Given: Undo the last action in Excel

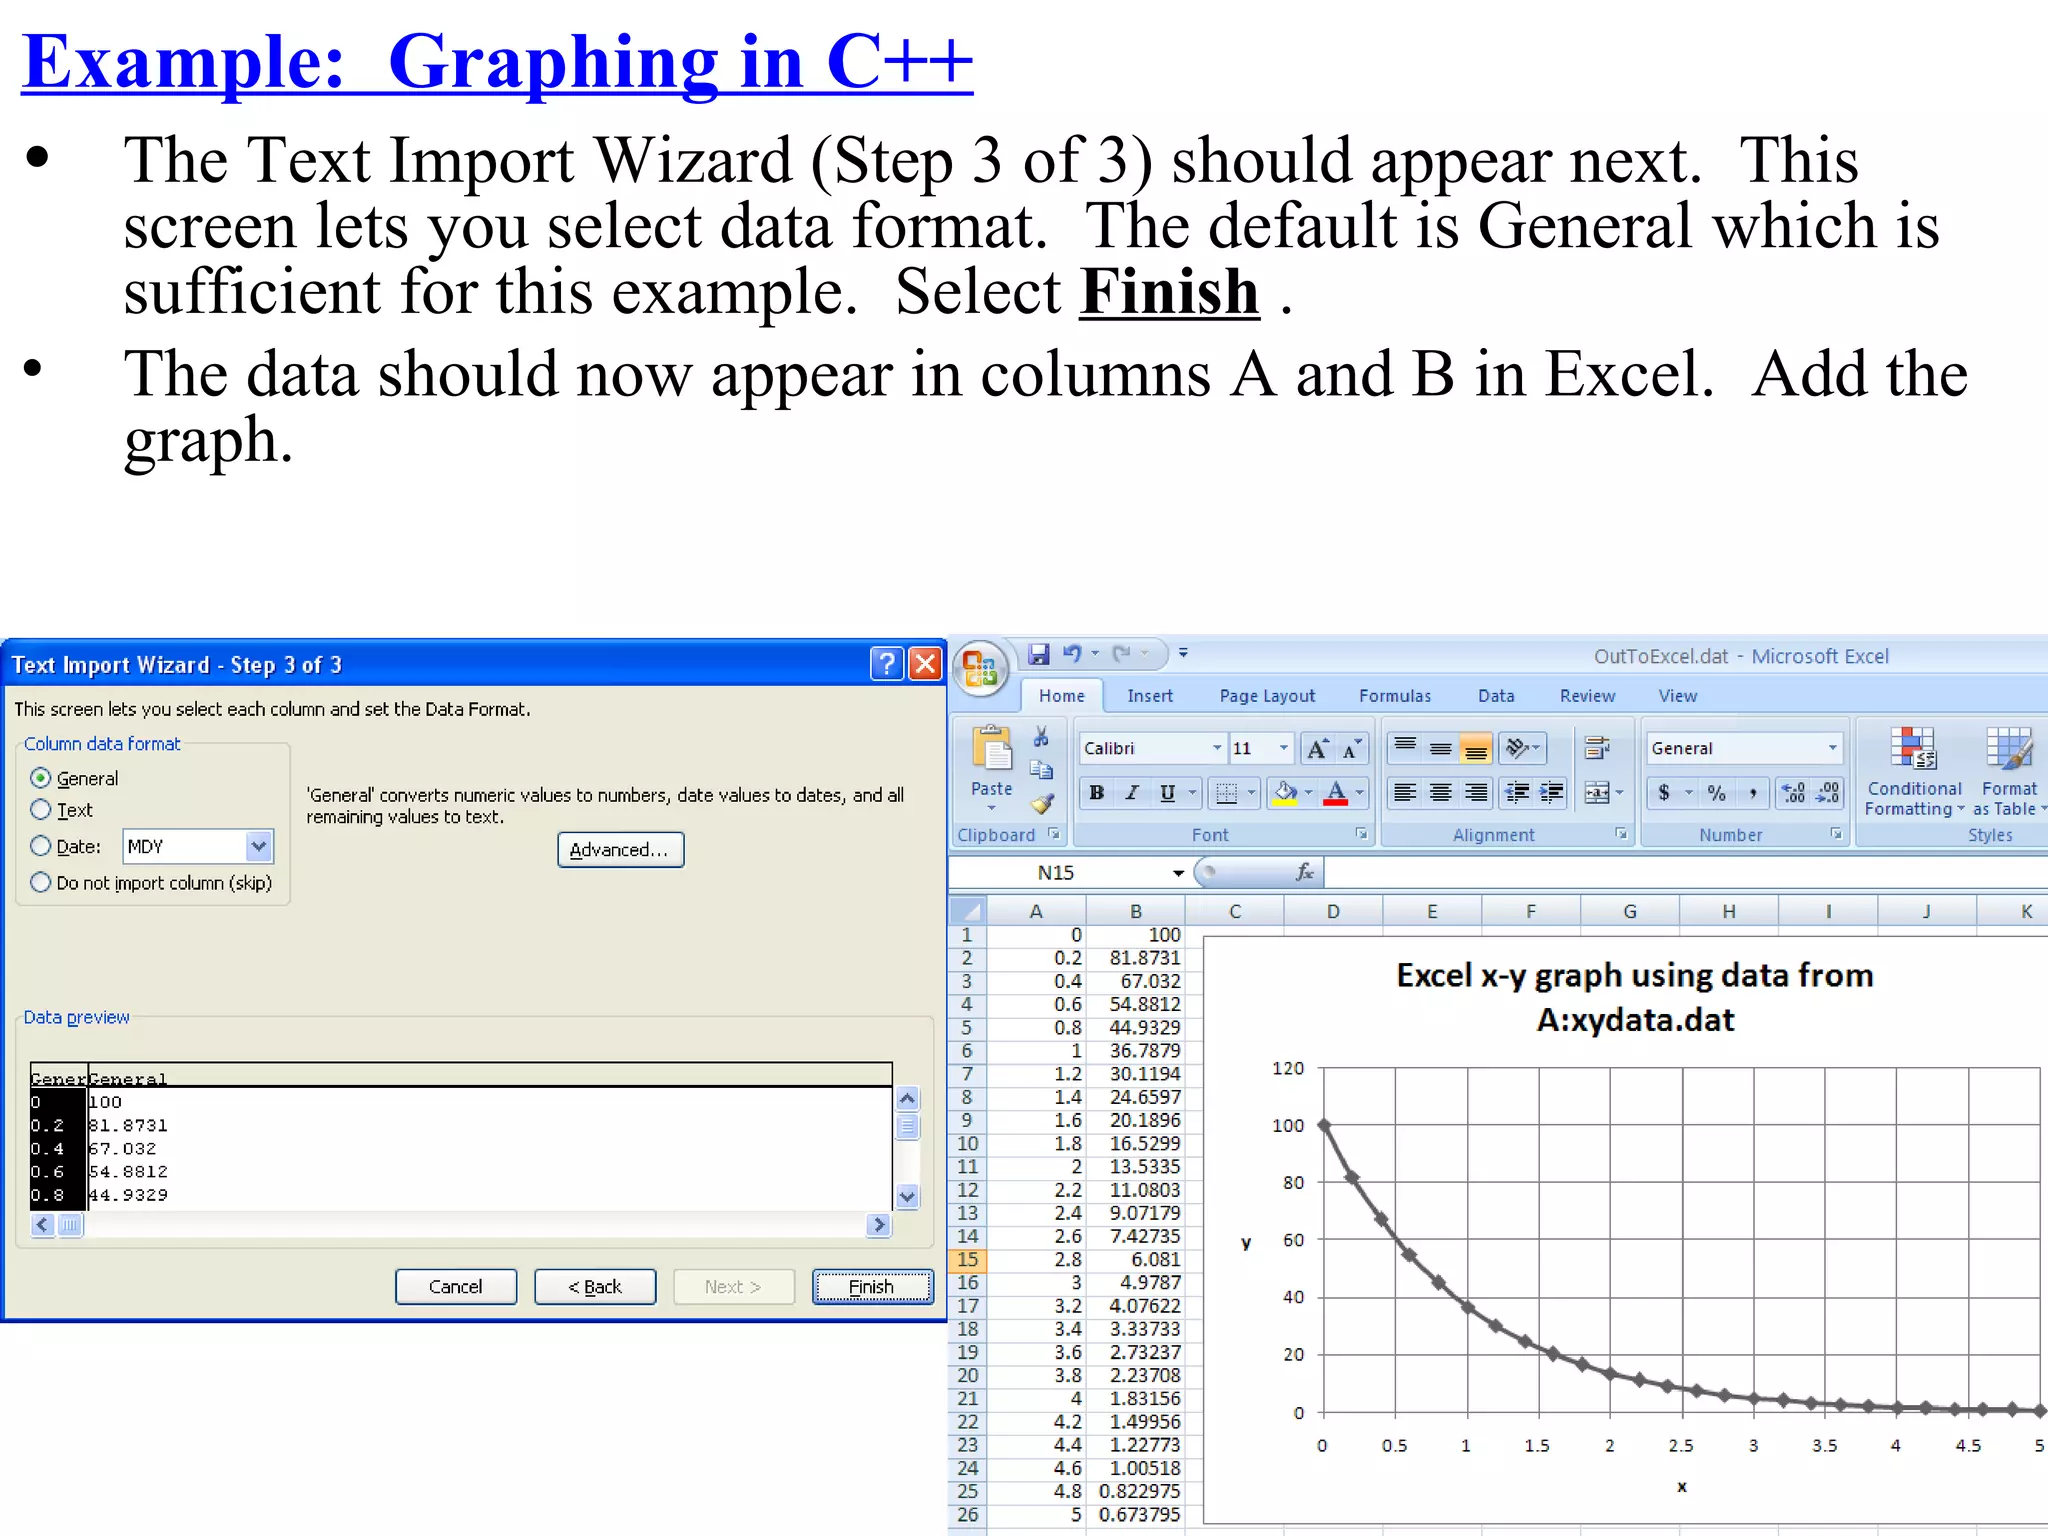Looking at the screenshot, I should [x=1072, y=654].
